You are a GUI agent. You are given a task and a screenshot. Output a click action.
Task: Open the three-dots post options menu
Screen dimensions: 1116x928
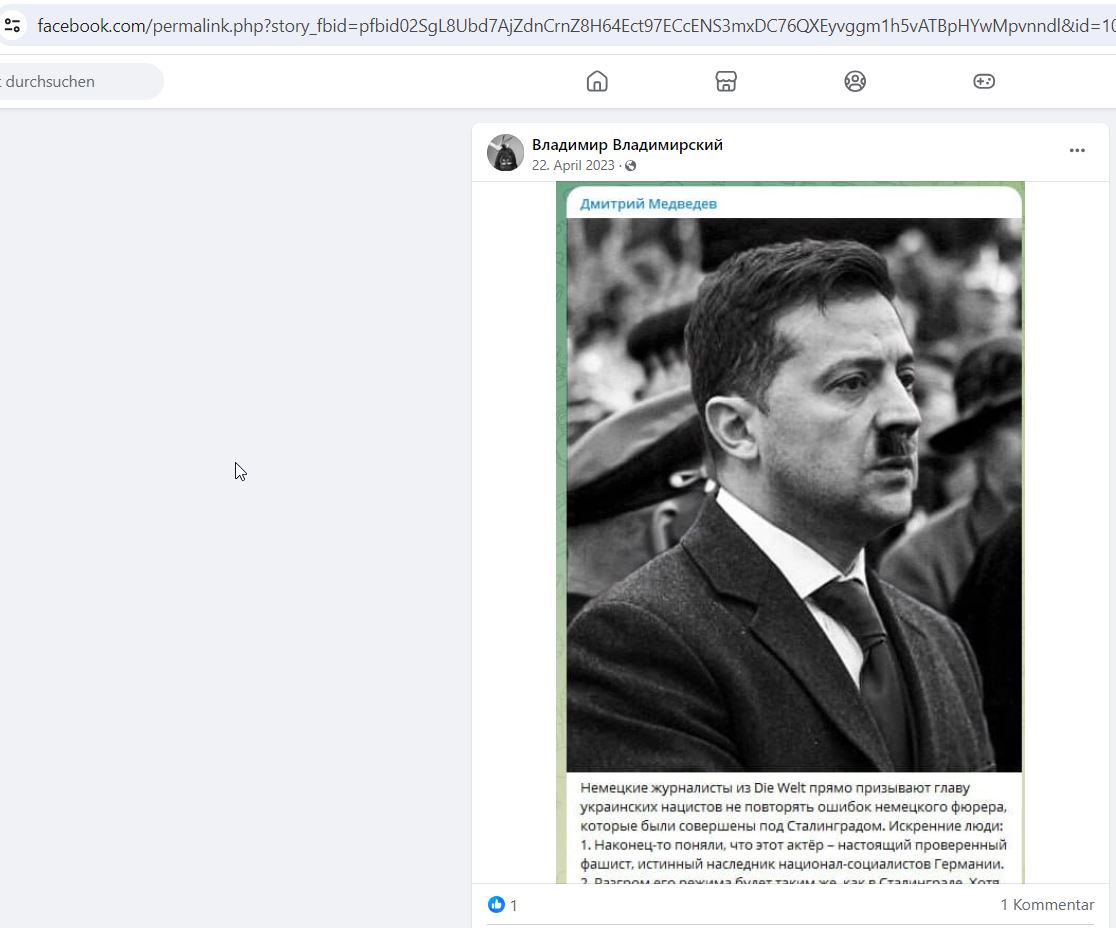pos(1077,150)
